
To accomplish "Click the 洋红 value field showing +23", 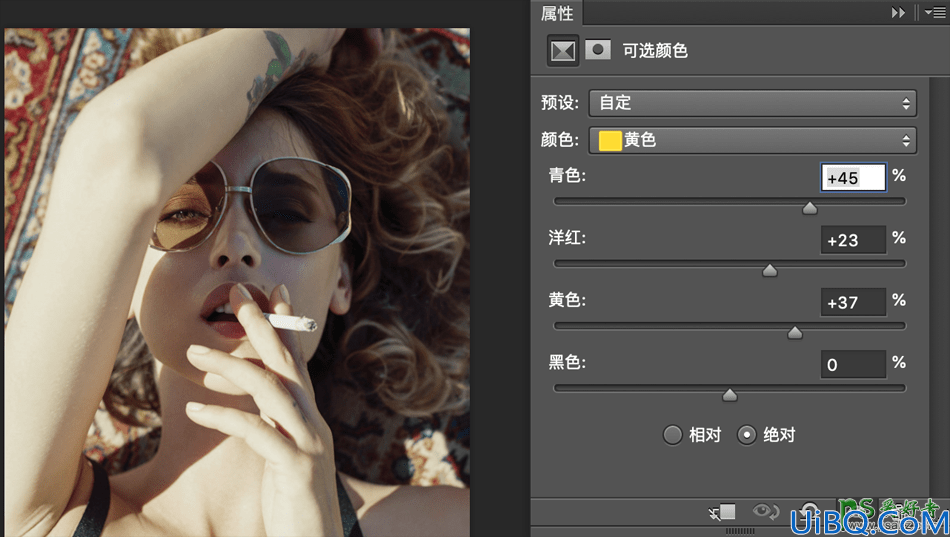I will pyautogui.click(x=853, y=240).
